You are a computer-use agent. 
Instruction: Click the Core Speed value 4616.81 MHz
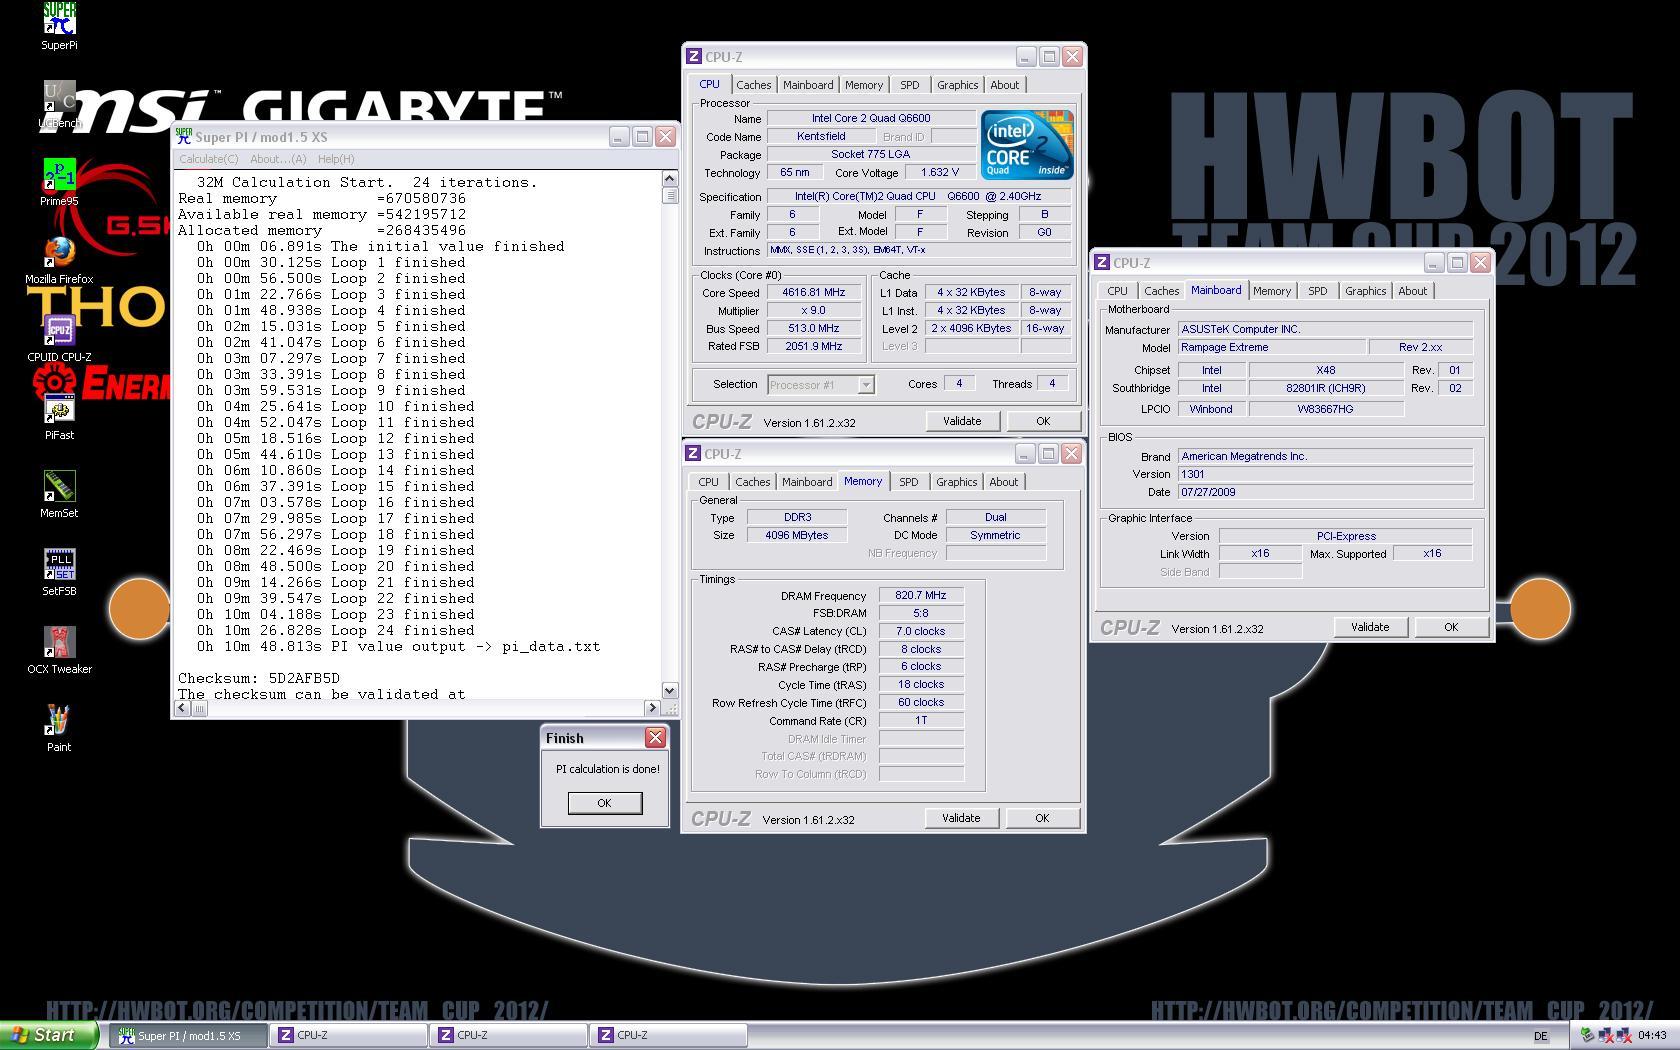[814, 293]
